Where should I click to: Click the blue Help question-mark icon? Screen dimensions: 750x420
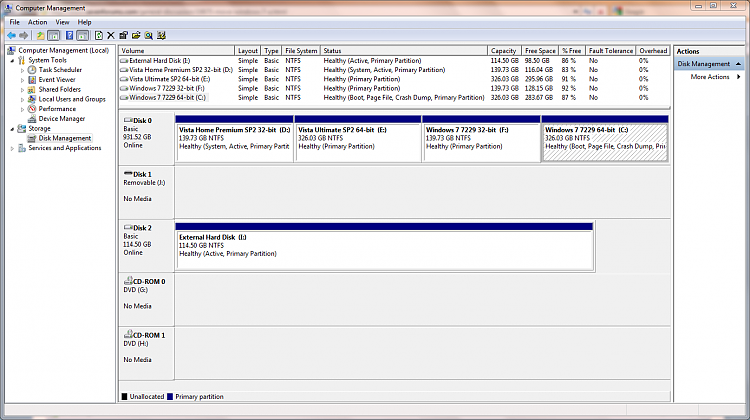pyautogui.click(x=69, y=35)
